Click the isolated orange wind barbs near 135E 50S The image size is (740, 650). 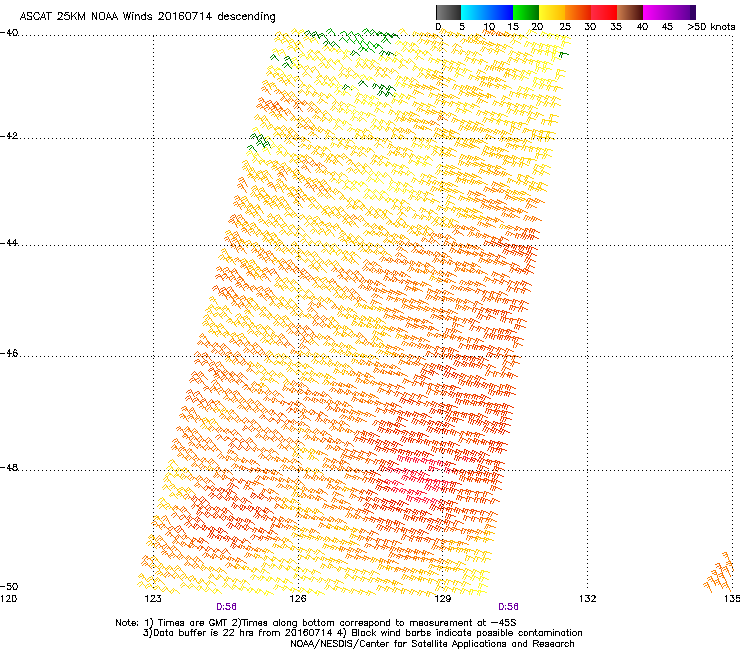[721, 573]
